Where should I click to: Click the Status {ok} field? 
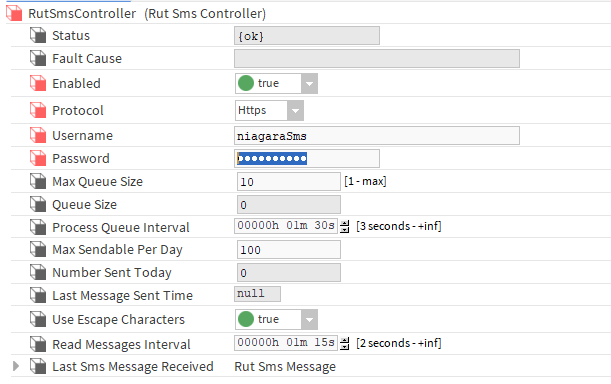tap(307, 36)
